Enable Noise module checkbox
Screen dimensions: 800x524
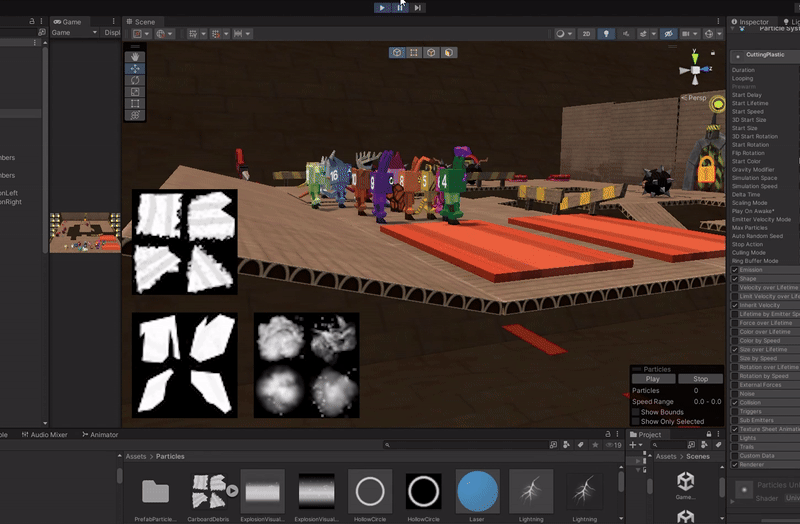tap(735, 394)
